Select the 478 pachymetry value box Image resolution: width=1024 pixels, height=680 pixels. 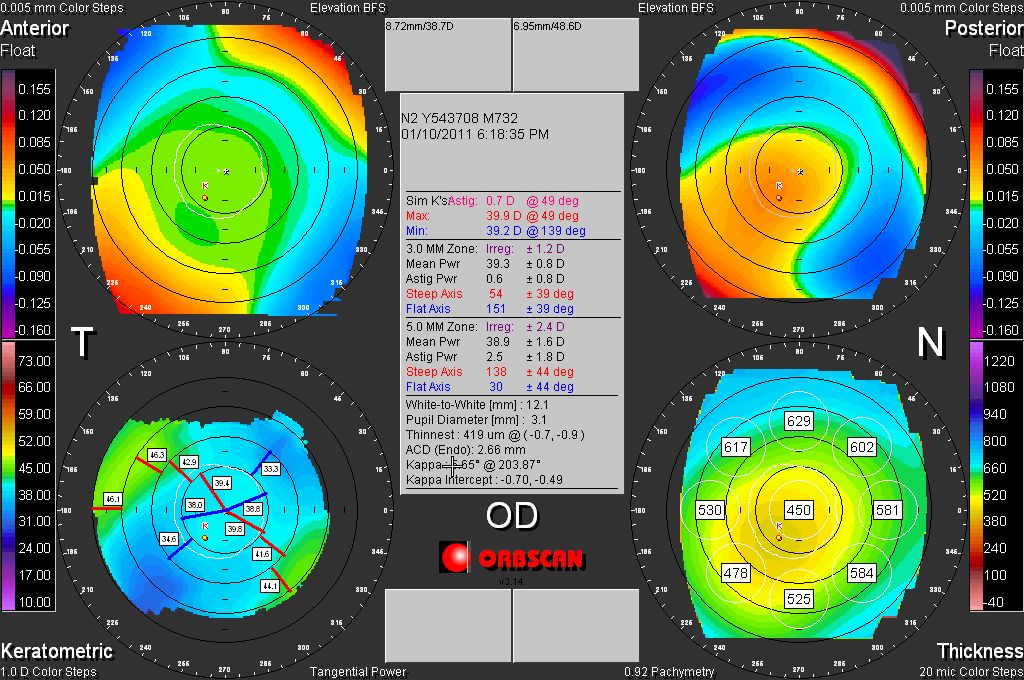(736, 573)
